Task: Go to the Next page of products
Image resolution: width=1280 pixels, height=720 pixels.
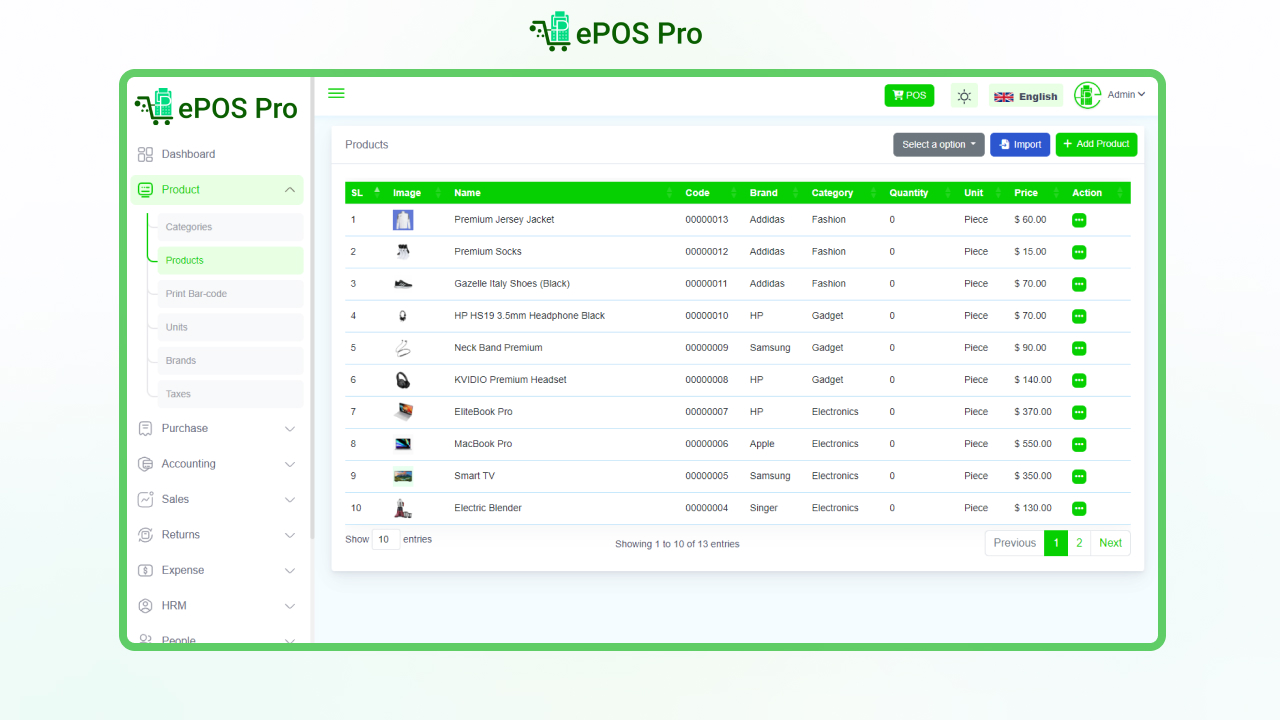Action: click(1110, 543)
